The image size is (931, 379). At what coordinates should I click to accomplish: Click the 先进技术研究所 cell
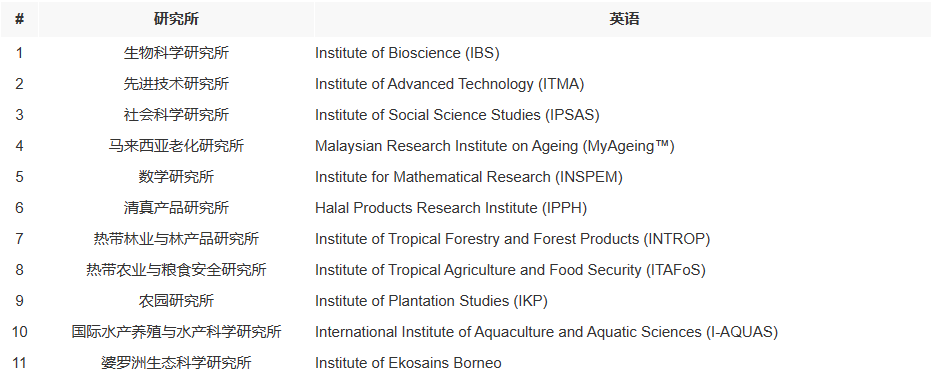pyautogui.click(x=176, y=84)
